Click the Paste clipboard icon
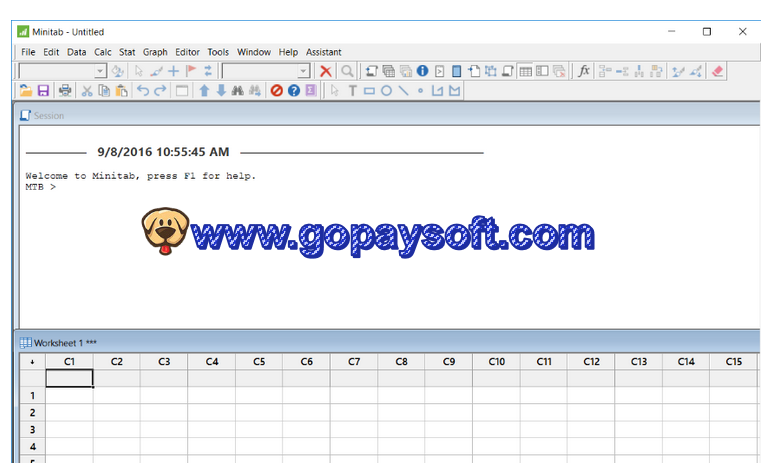Screen dimensions: 784x463 coord(121,90)
